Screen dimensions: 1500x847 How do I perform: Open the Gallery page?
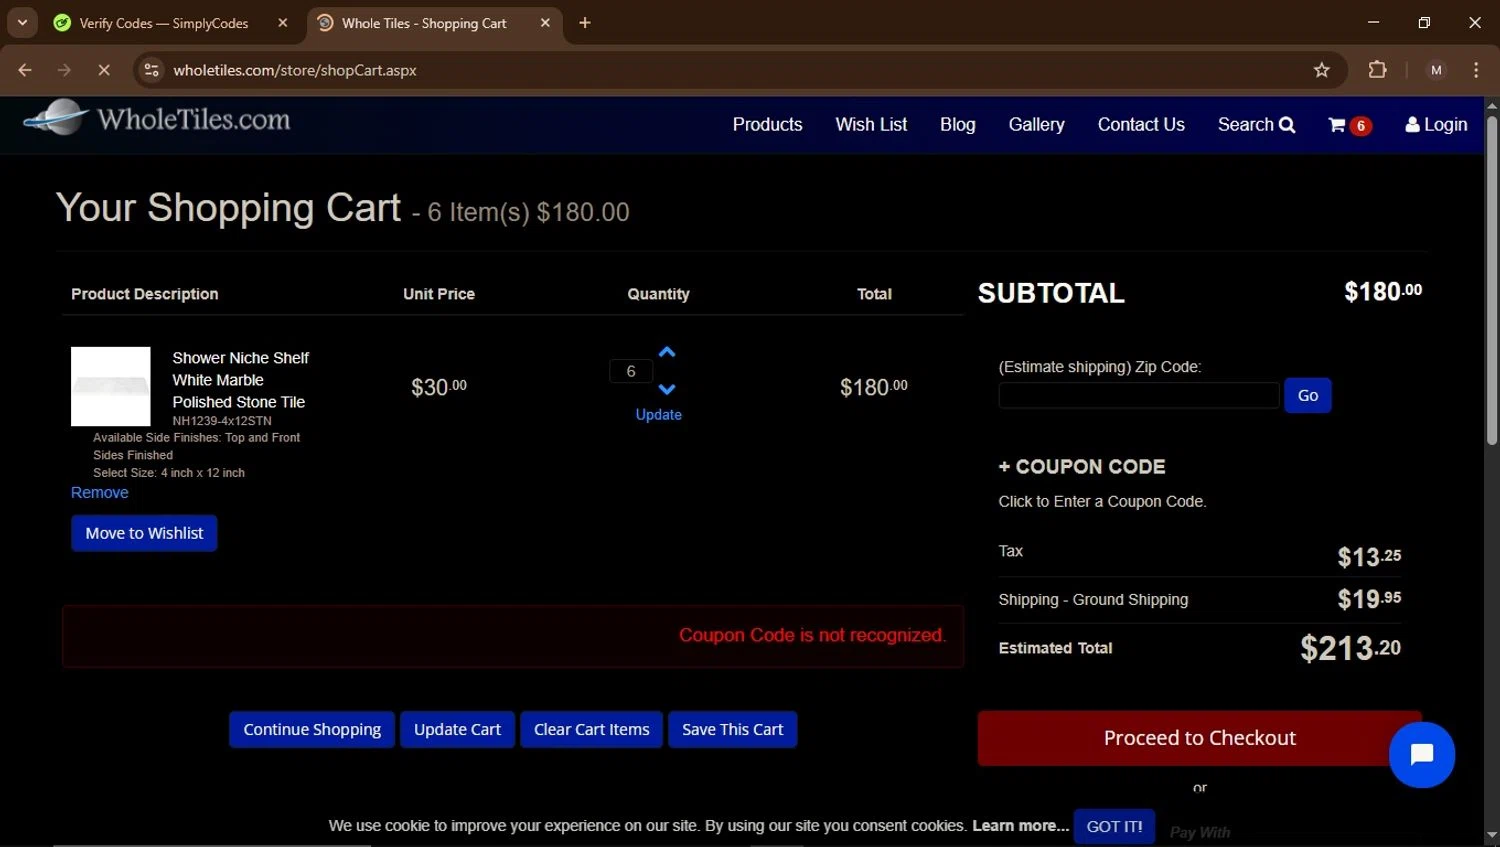(x=1036, y=125)
